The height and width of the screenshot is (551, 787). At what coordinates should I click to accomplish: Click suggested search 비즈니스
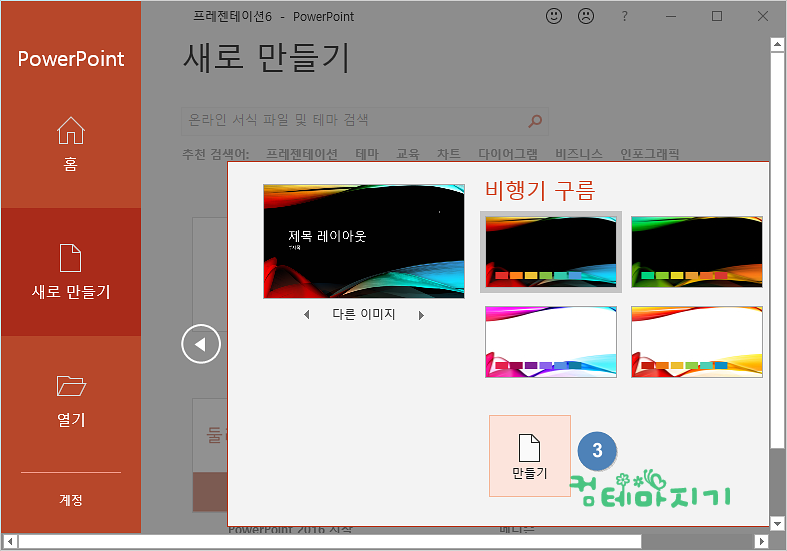579,154
